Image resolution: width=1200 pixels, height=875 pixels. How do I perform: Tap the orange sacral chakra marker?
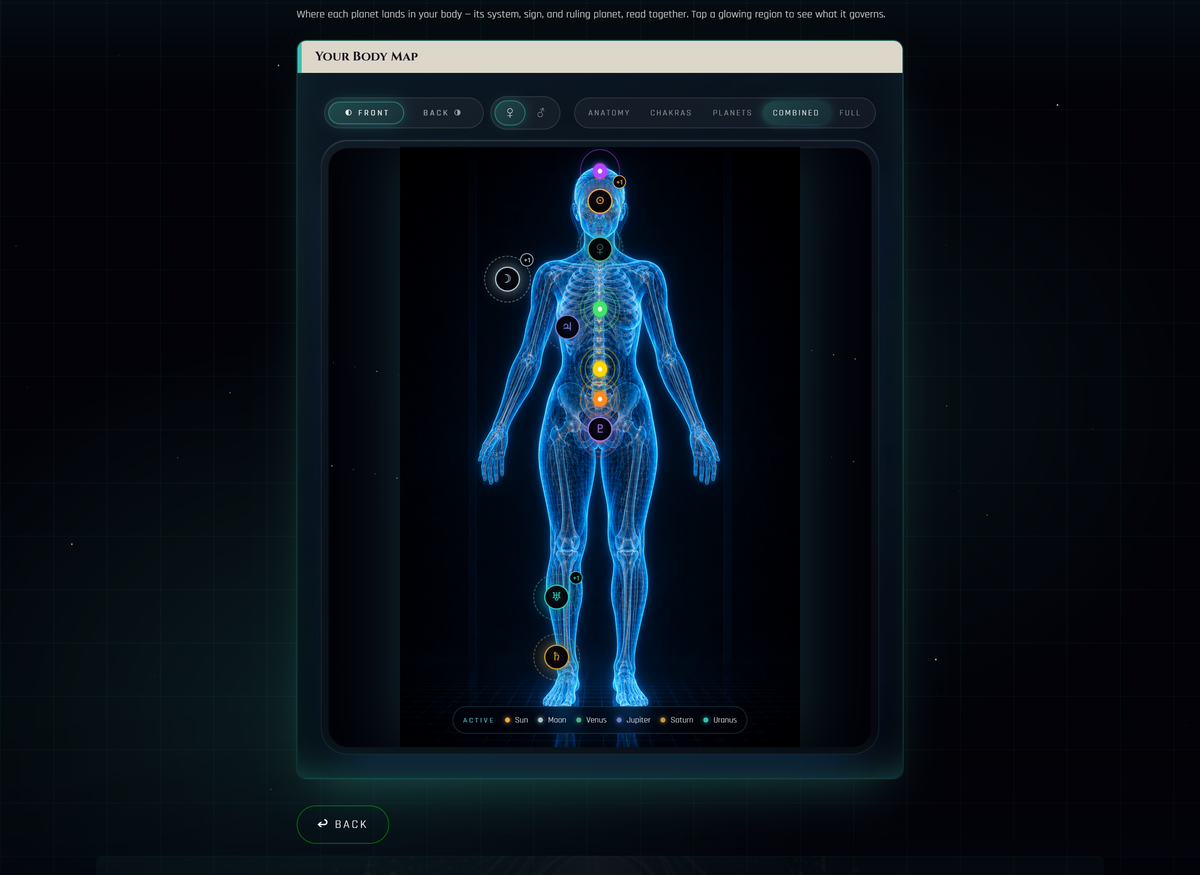tap(600, 399)
